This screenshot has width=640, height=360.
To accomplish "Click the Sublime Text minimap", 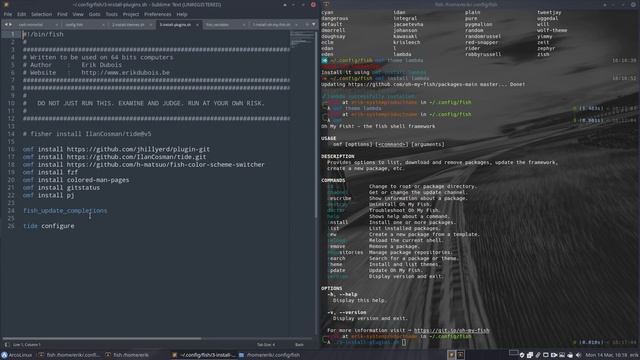I will pyautogui.click(x=302, y=39).
